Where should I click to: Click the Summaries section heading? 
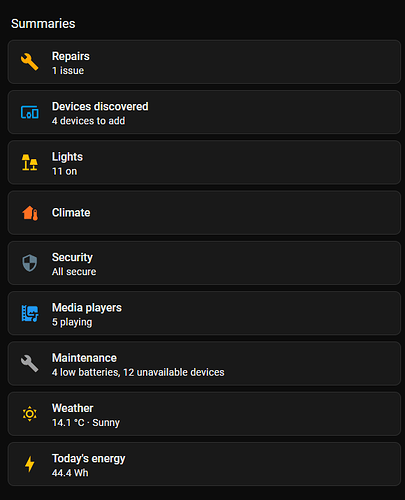coord(43,24)
